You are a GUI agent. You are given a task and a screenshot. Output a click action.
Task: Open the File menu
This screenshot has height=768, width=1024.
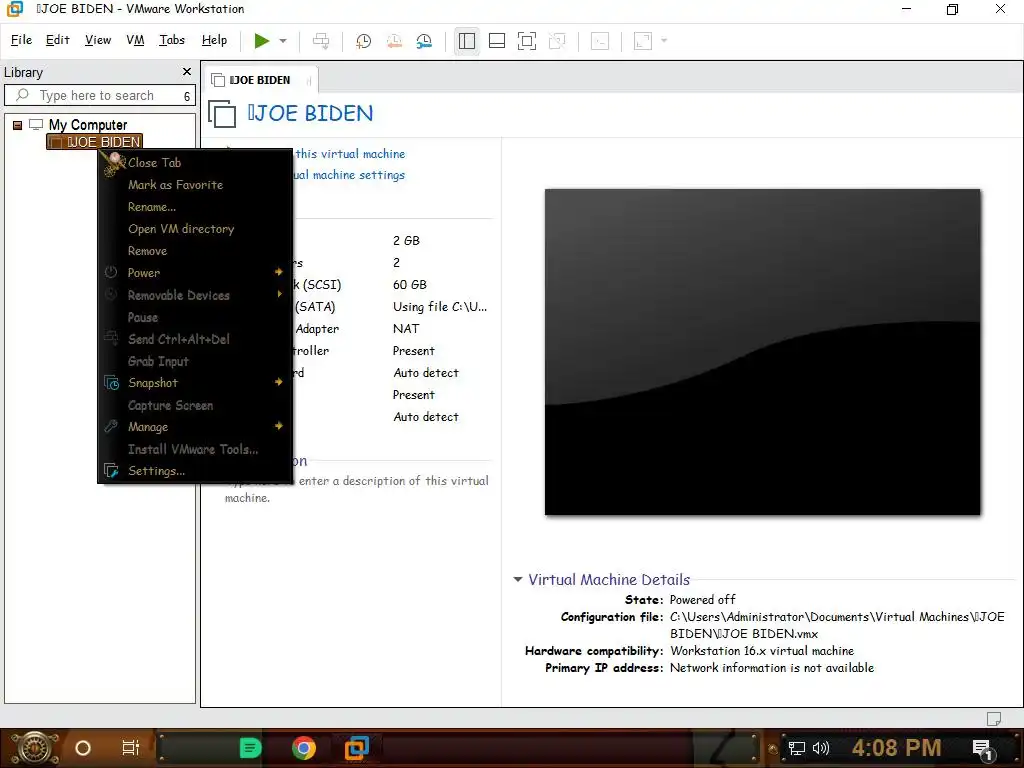tap(21, 40)
